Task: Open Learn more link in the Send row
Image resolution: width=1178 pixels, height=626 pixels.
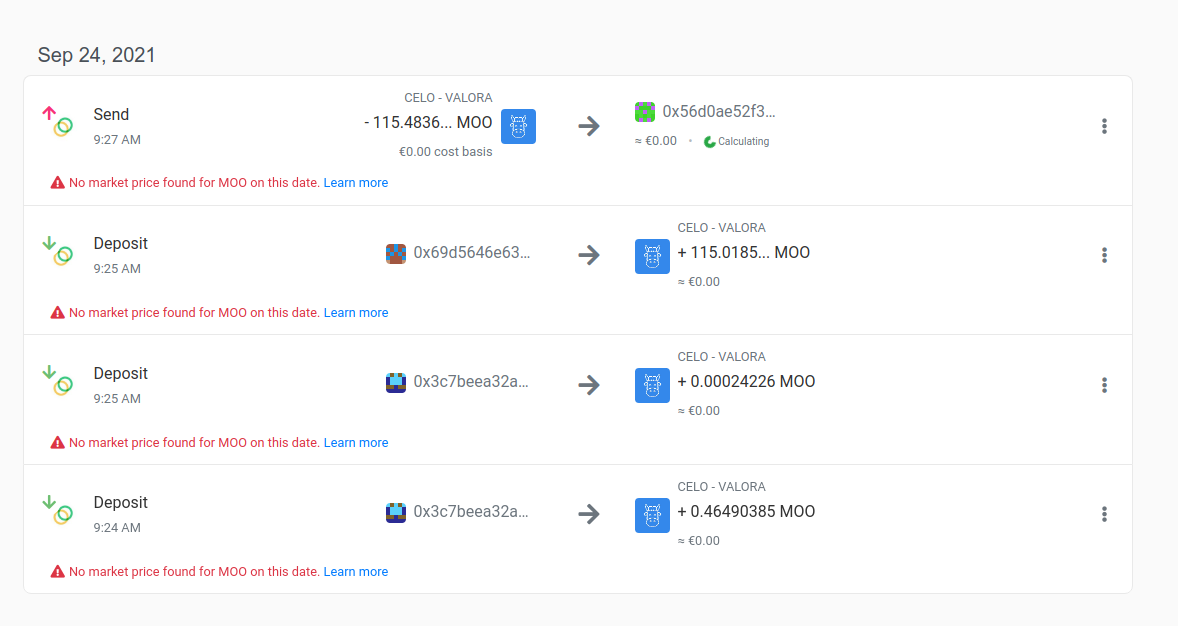Action: (x=355, y=183)
